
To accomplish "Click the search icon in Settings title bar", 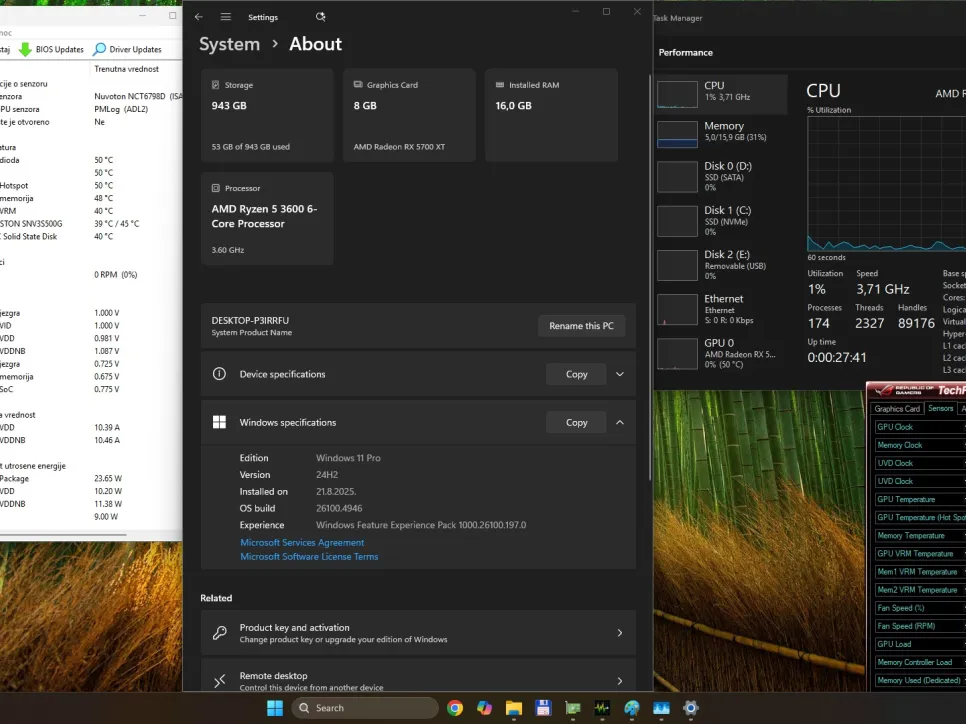I will tap(320, 17).
